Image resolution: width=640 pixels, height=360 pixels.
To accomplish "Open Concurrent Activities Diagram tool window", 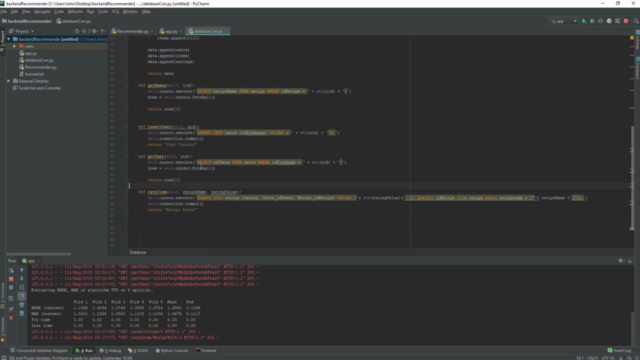I will pyautogui.click(x=39, y=350).
